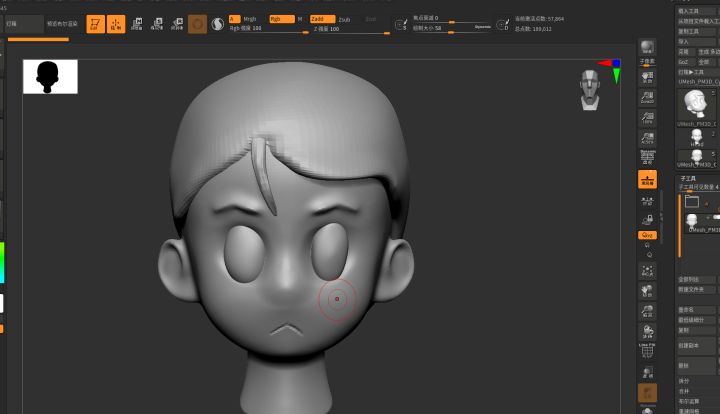The image size is (720, 414).
Task: Open the silhouette thumbnail preview
Action: (50, 76)
